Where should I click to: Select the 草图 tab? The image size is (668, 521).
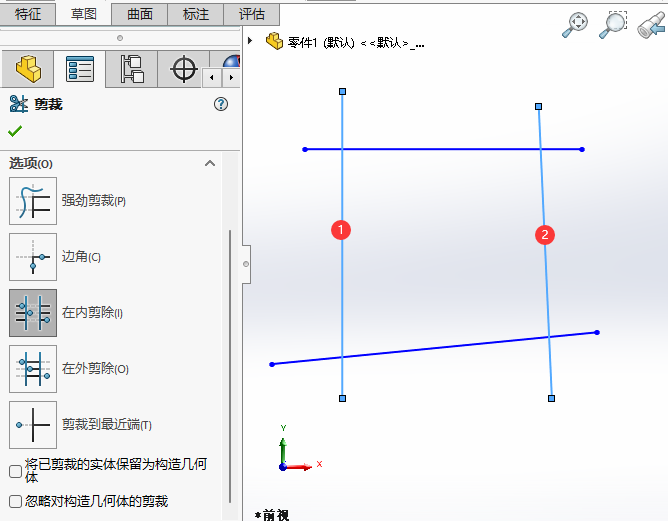[x=84, y=14]
